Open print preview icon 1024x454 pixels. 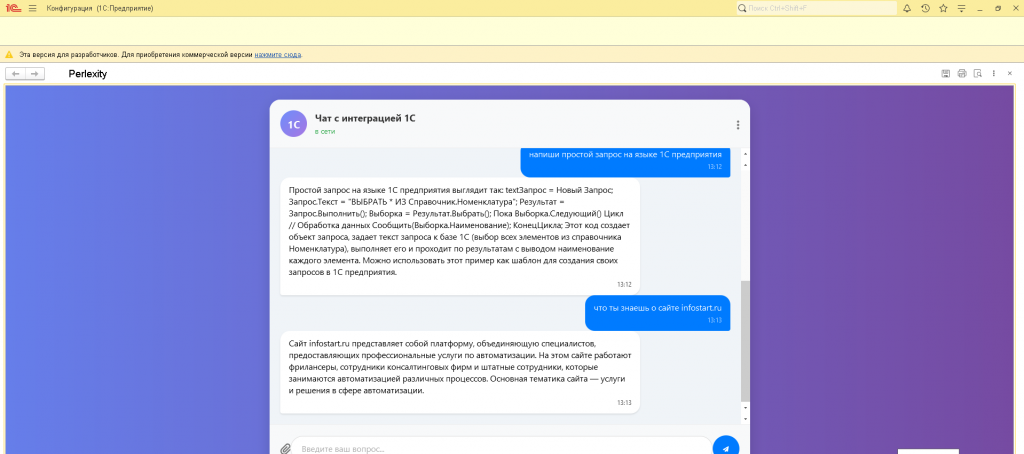click(978, 74)
